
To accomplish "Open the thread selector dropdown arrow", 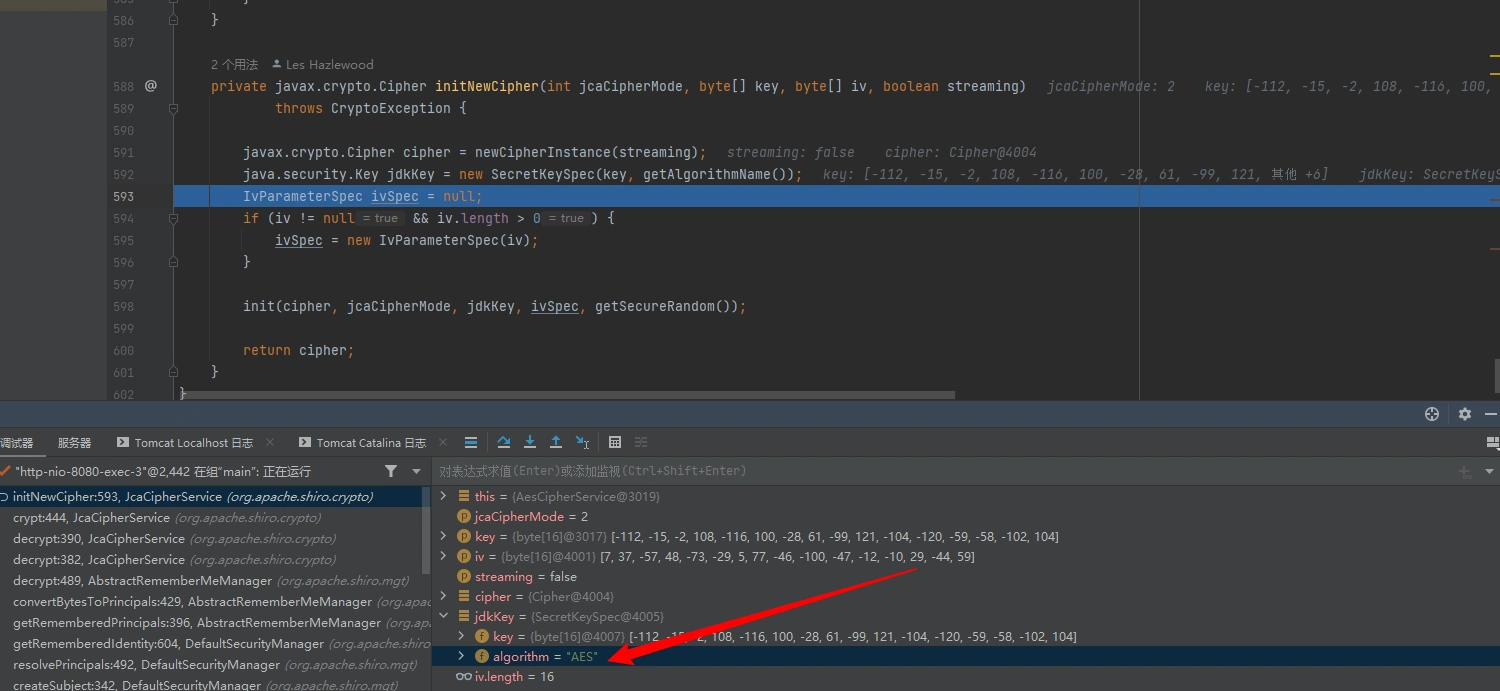I will click(417, 471).
